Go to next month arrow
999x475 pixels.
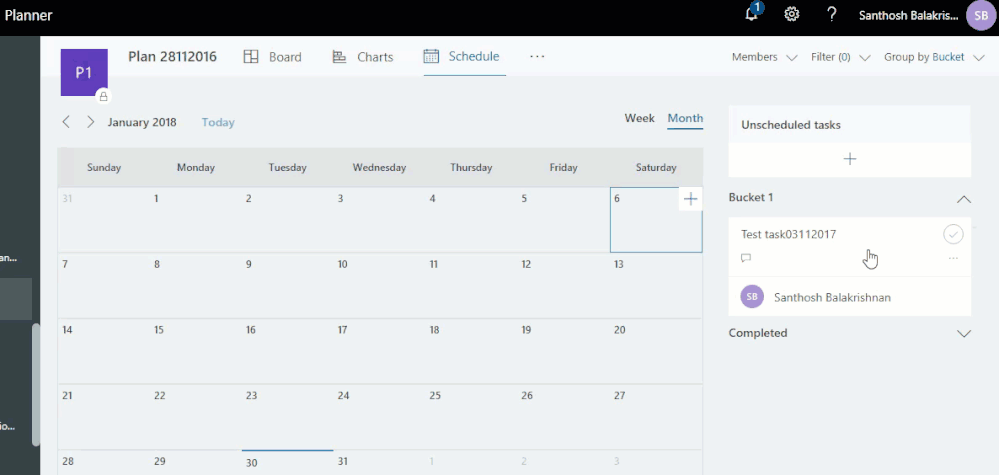tap(90, 122)
